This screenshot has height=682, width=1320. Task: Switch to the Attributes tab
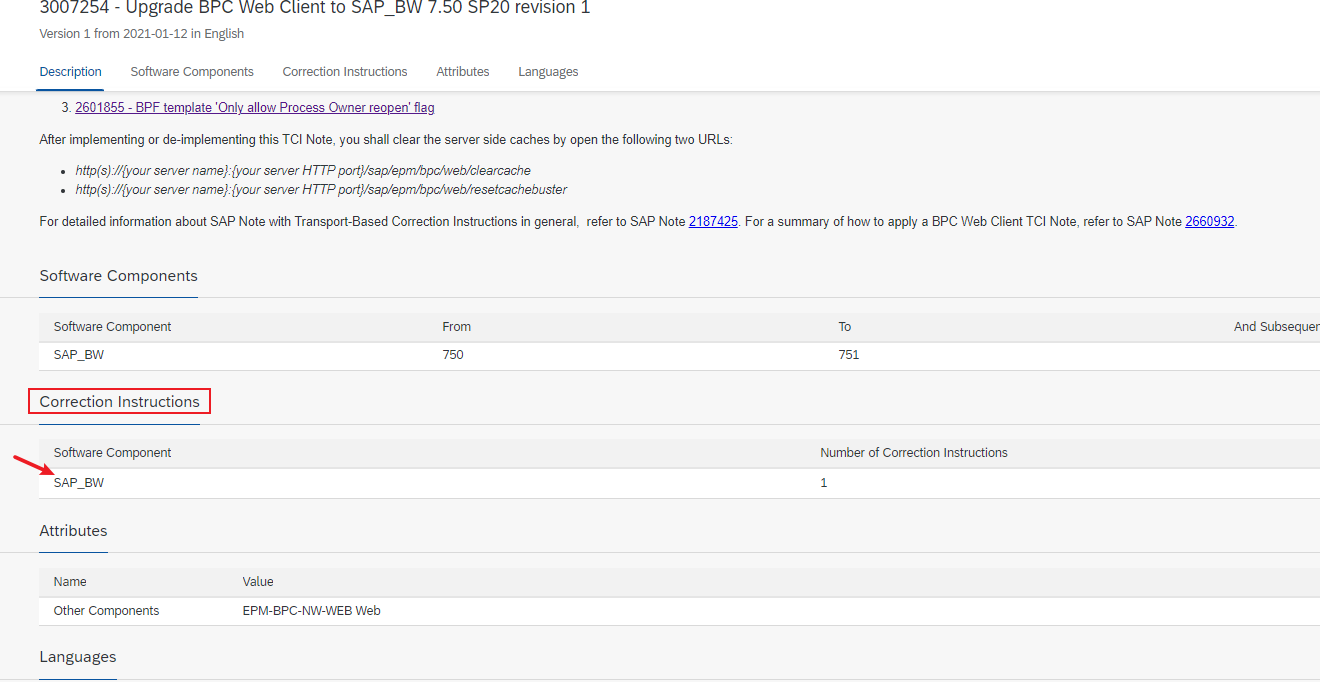coord(463,72)
